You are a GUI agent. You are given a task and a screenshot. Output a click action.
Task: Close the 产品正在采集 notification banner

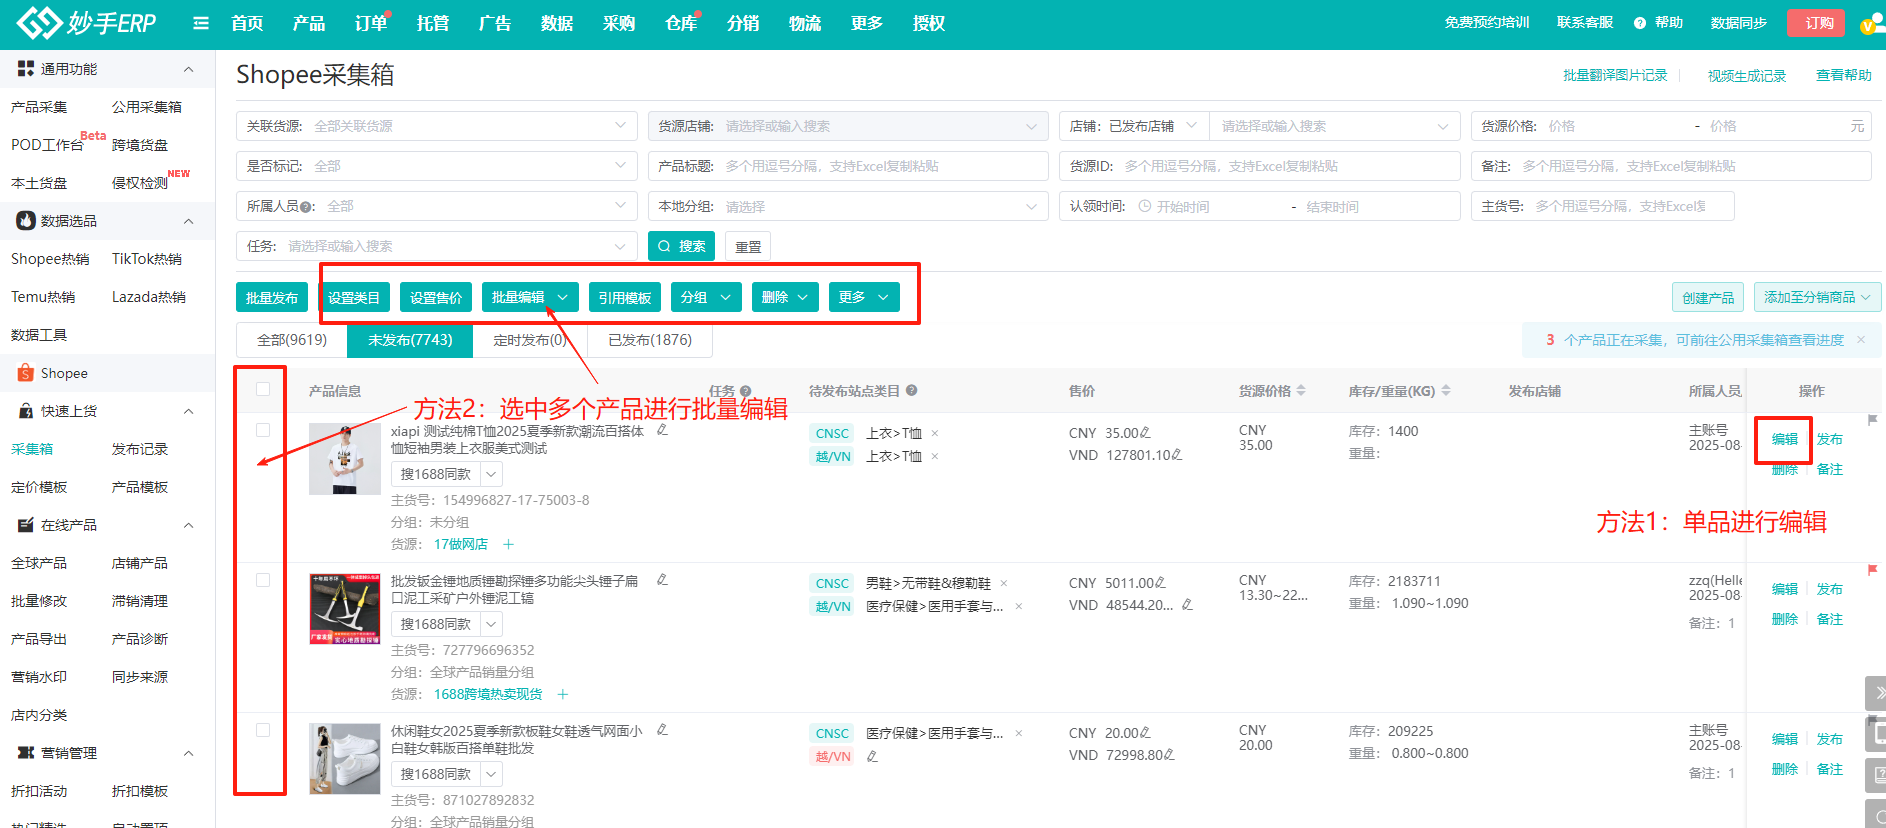click(1861, 340)
